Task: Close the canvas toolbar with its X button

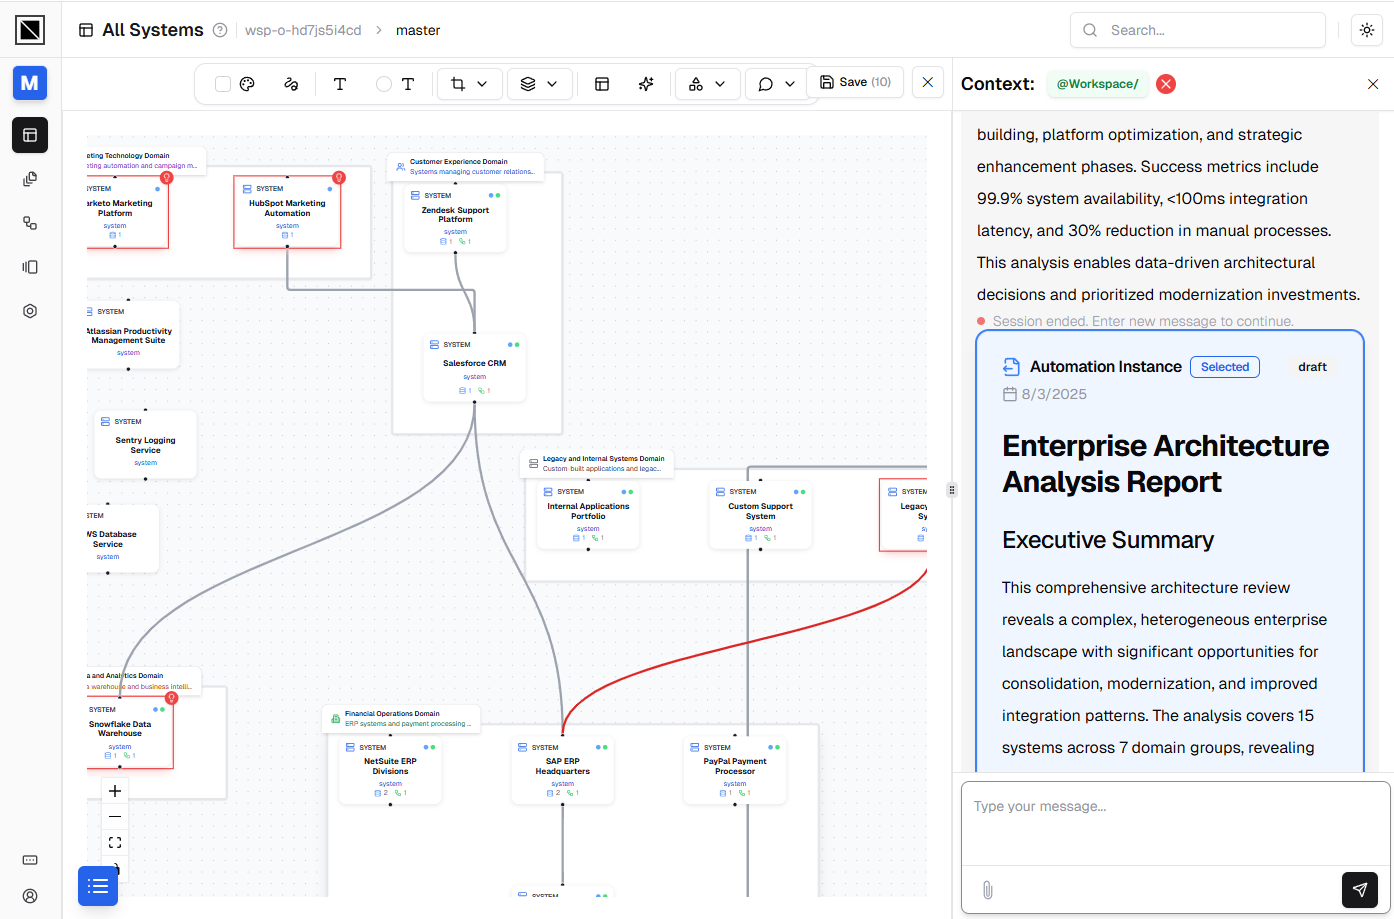Action: [928, 82]
